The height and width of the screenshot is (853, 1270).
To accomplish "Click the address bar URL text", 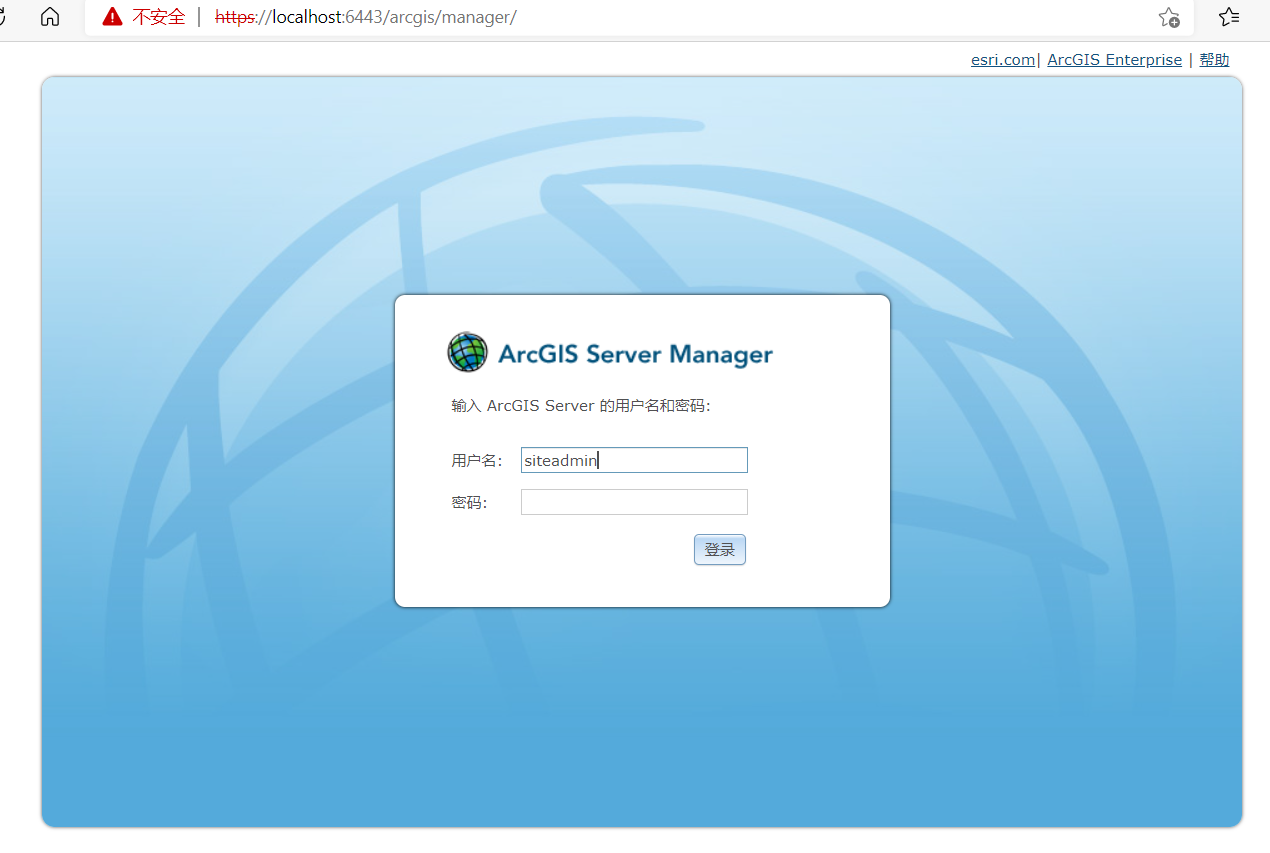I will (366, 17).
